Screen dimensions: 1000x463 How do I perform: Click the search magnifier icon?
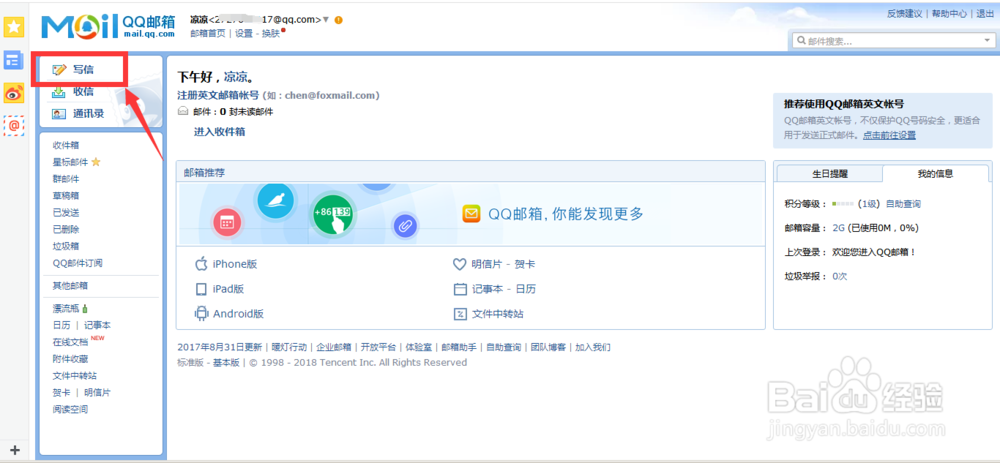(x=800, y=41)
